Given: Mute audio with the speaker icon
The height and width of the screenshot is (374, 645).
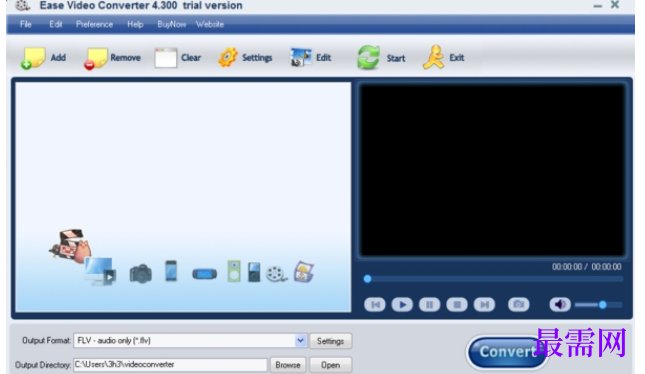Looking at the screenshot, I should tap(560, 304).
